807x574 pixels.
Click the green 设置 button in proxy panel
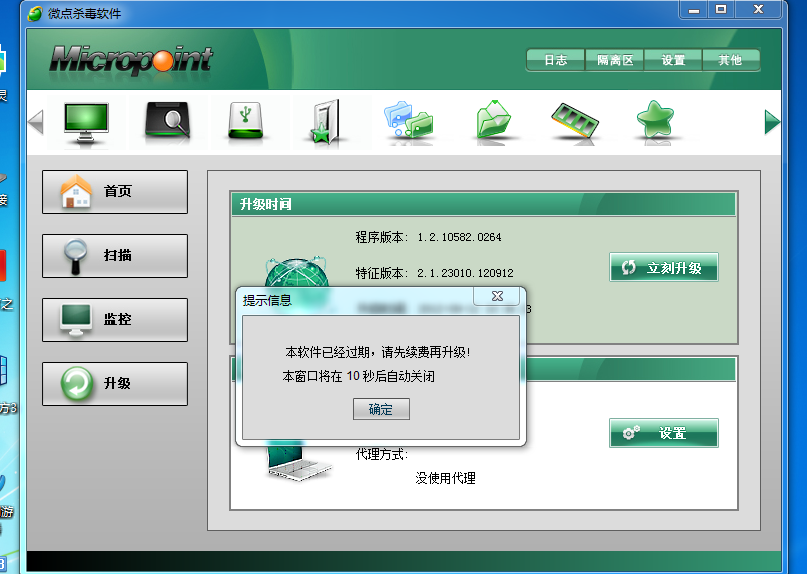click(x=663, y=433)
